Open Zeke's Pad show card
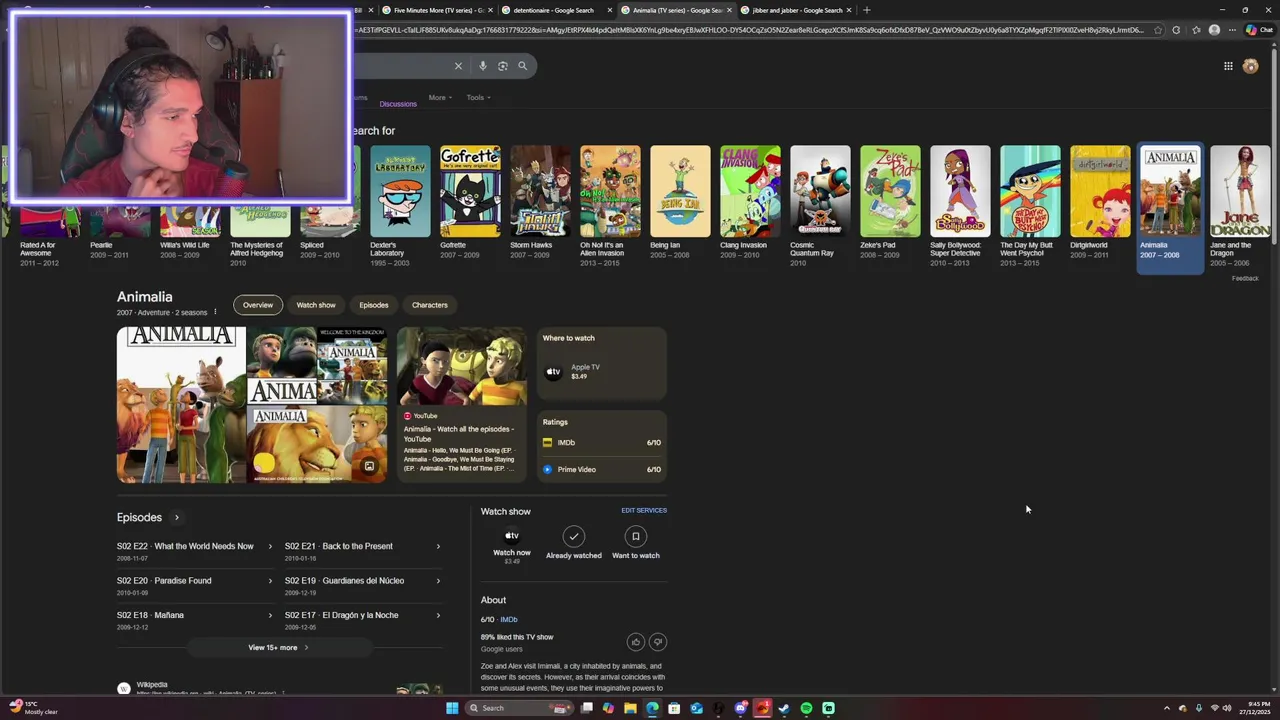The image size is (1280, 720). pyautogui.click(x=890, y=203)
